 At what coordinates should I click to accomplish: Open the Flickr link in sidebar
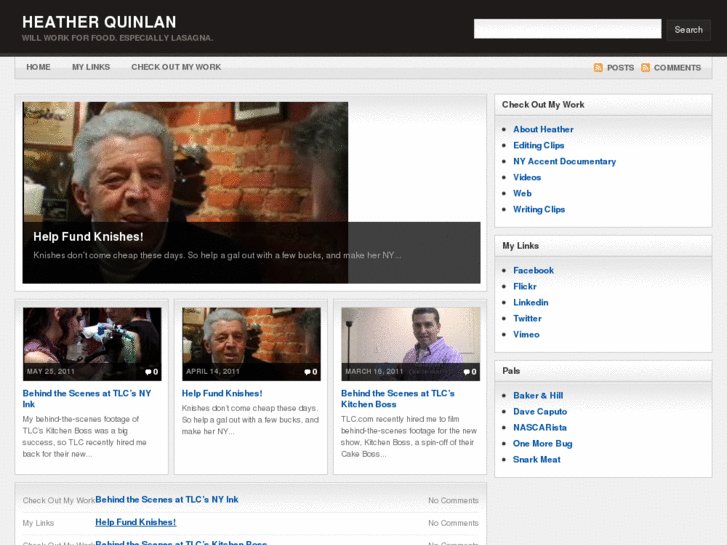click(x=525, y=286)
